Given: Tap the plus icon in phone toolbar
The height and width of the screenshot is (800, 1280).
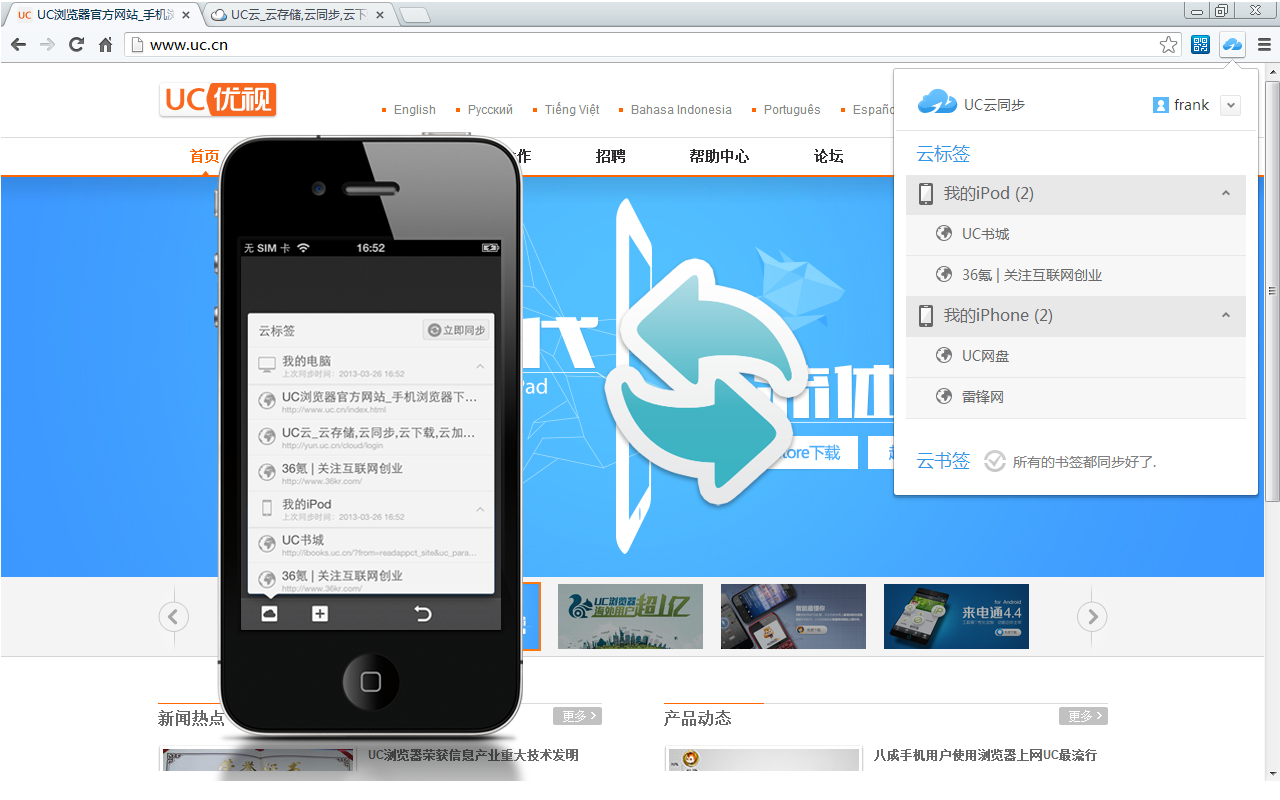Looking at the screenshot, I should tap(320, 613).
